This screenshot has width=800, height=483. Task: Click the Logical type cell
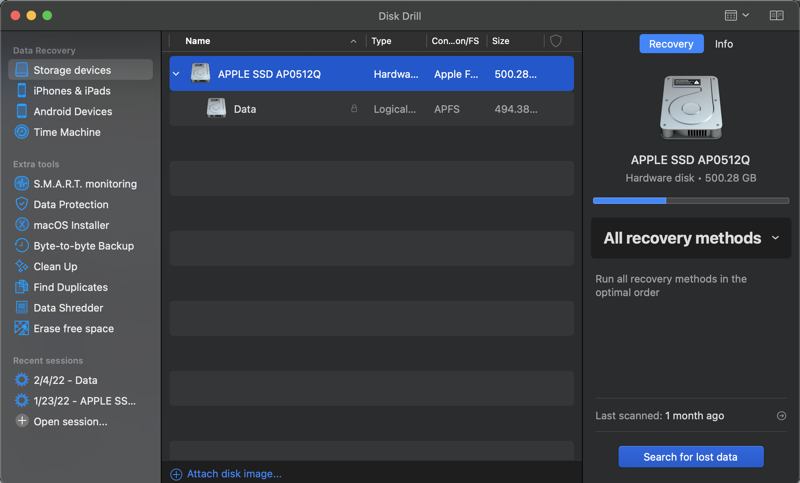click(x=394, y=109)
